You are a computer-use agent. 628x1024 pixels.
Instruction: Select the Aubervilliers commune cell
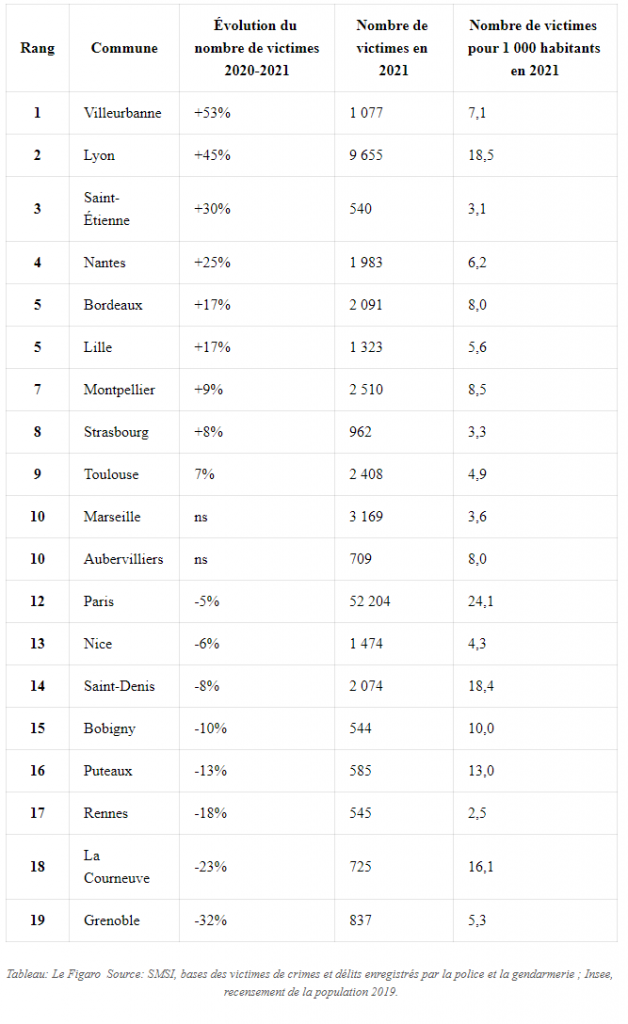pos(124,559)
